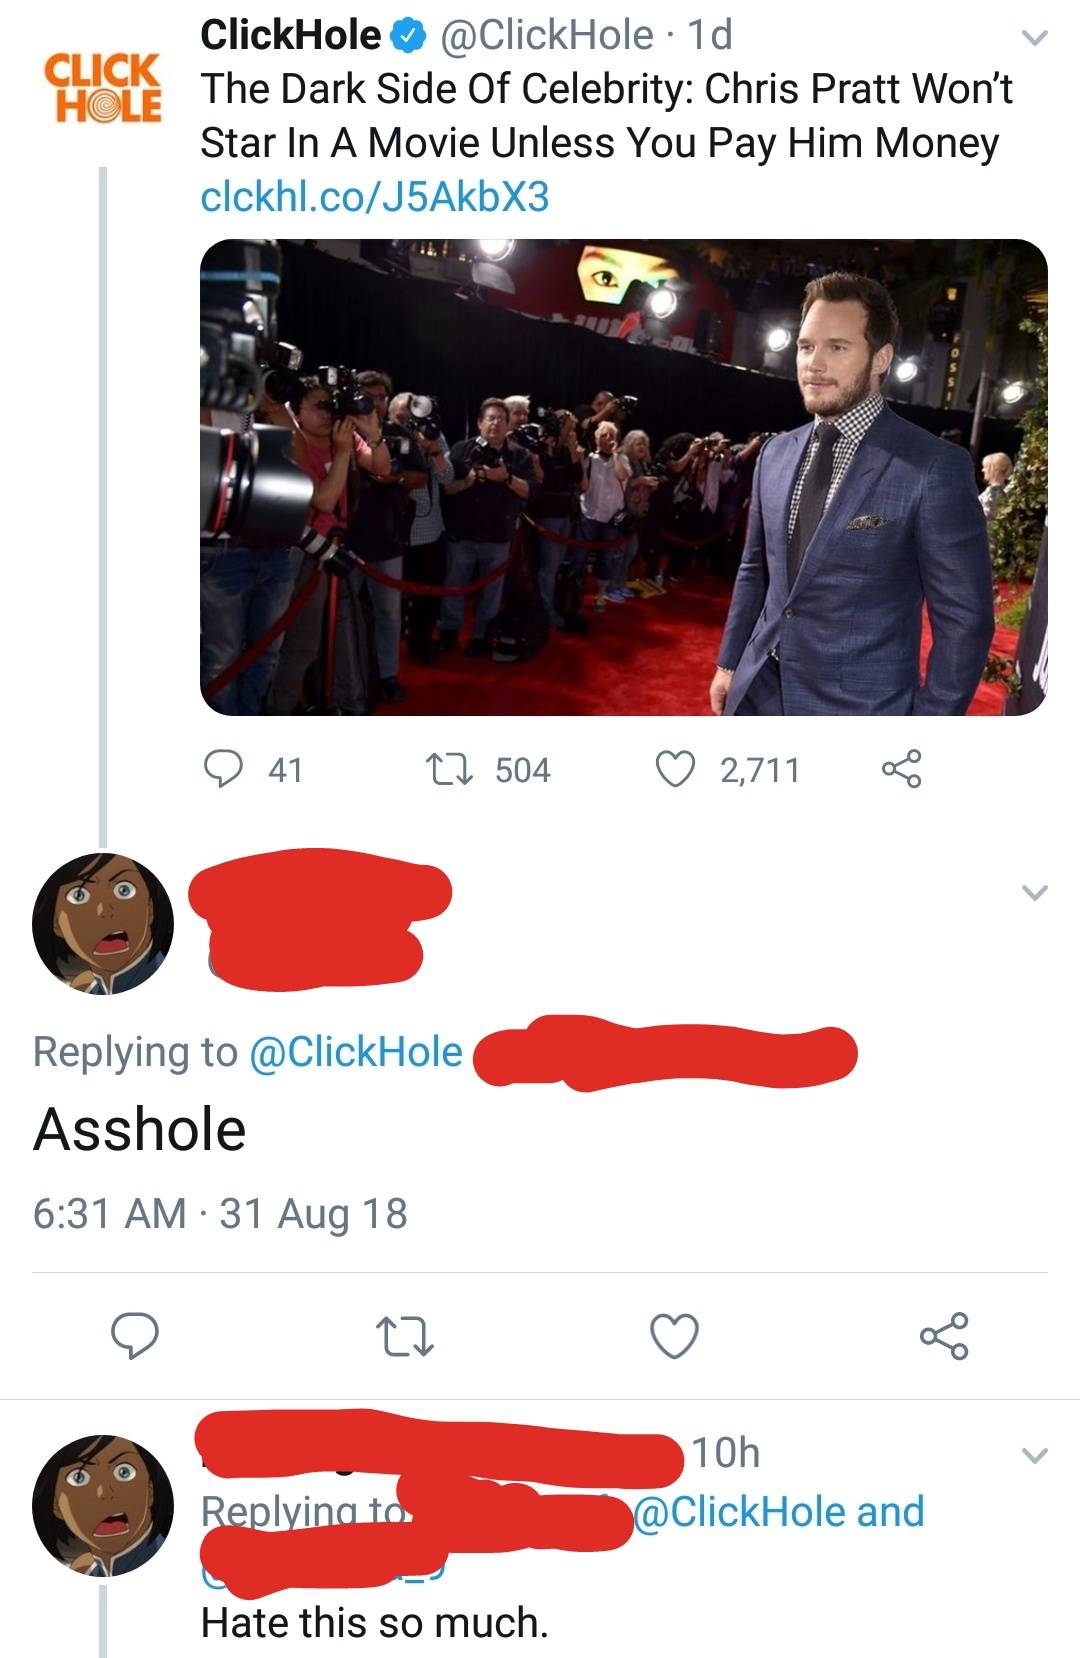Reply to the "Asshole" tweet
The height and width of the screenshot is (1658, 1080).
click(135, 1335)
